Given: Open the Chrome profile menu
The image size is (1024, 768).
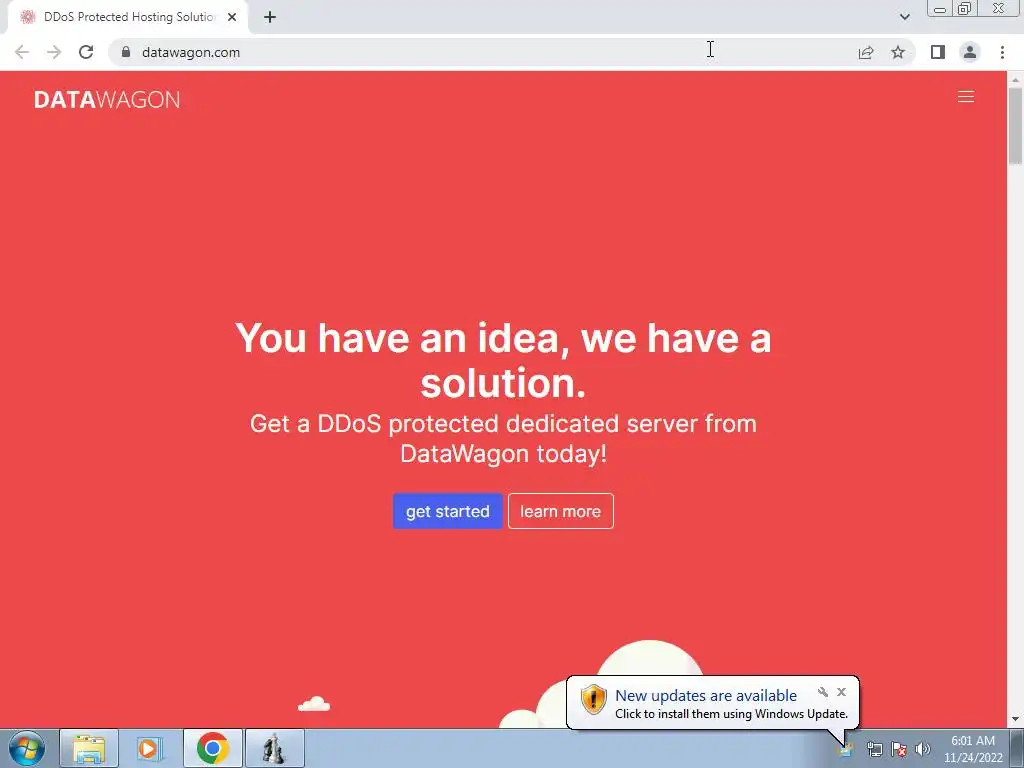Looking at the screenshot, I should pyautogui.click(x=970, y=52).
